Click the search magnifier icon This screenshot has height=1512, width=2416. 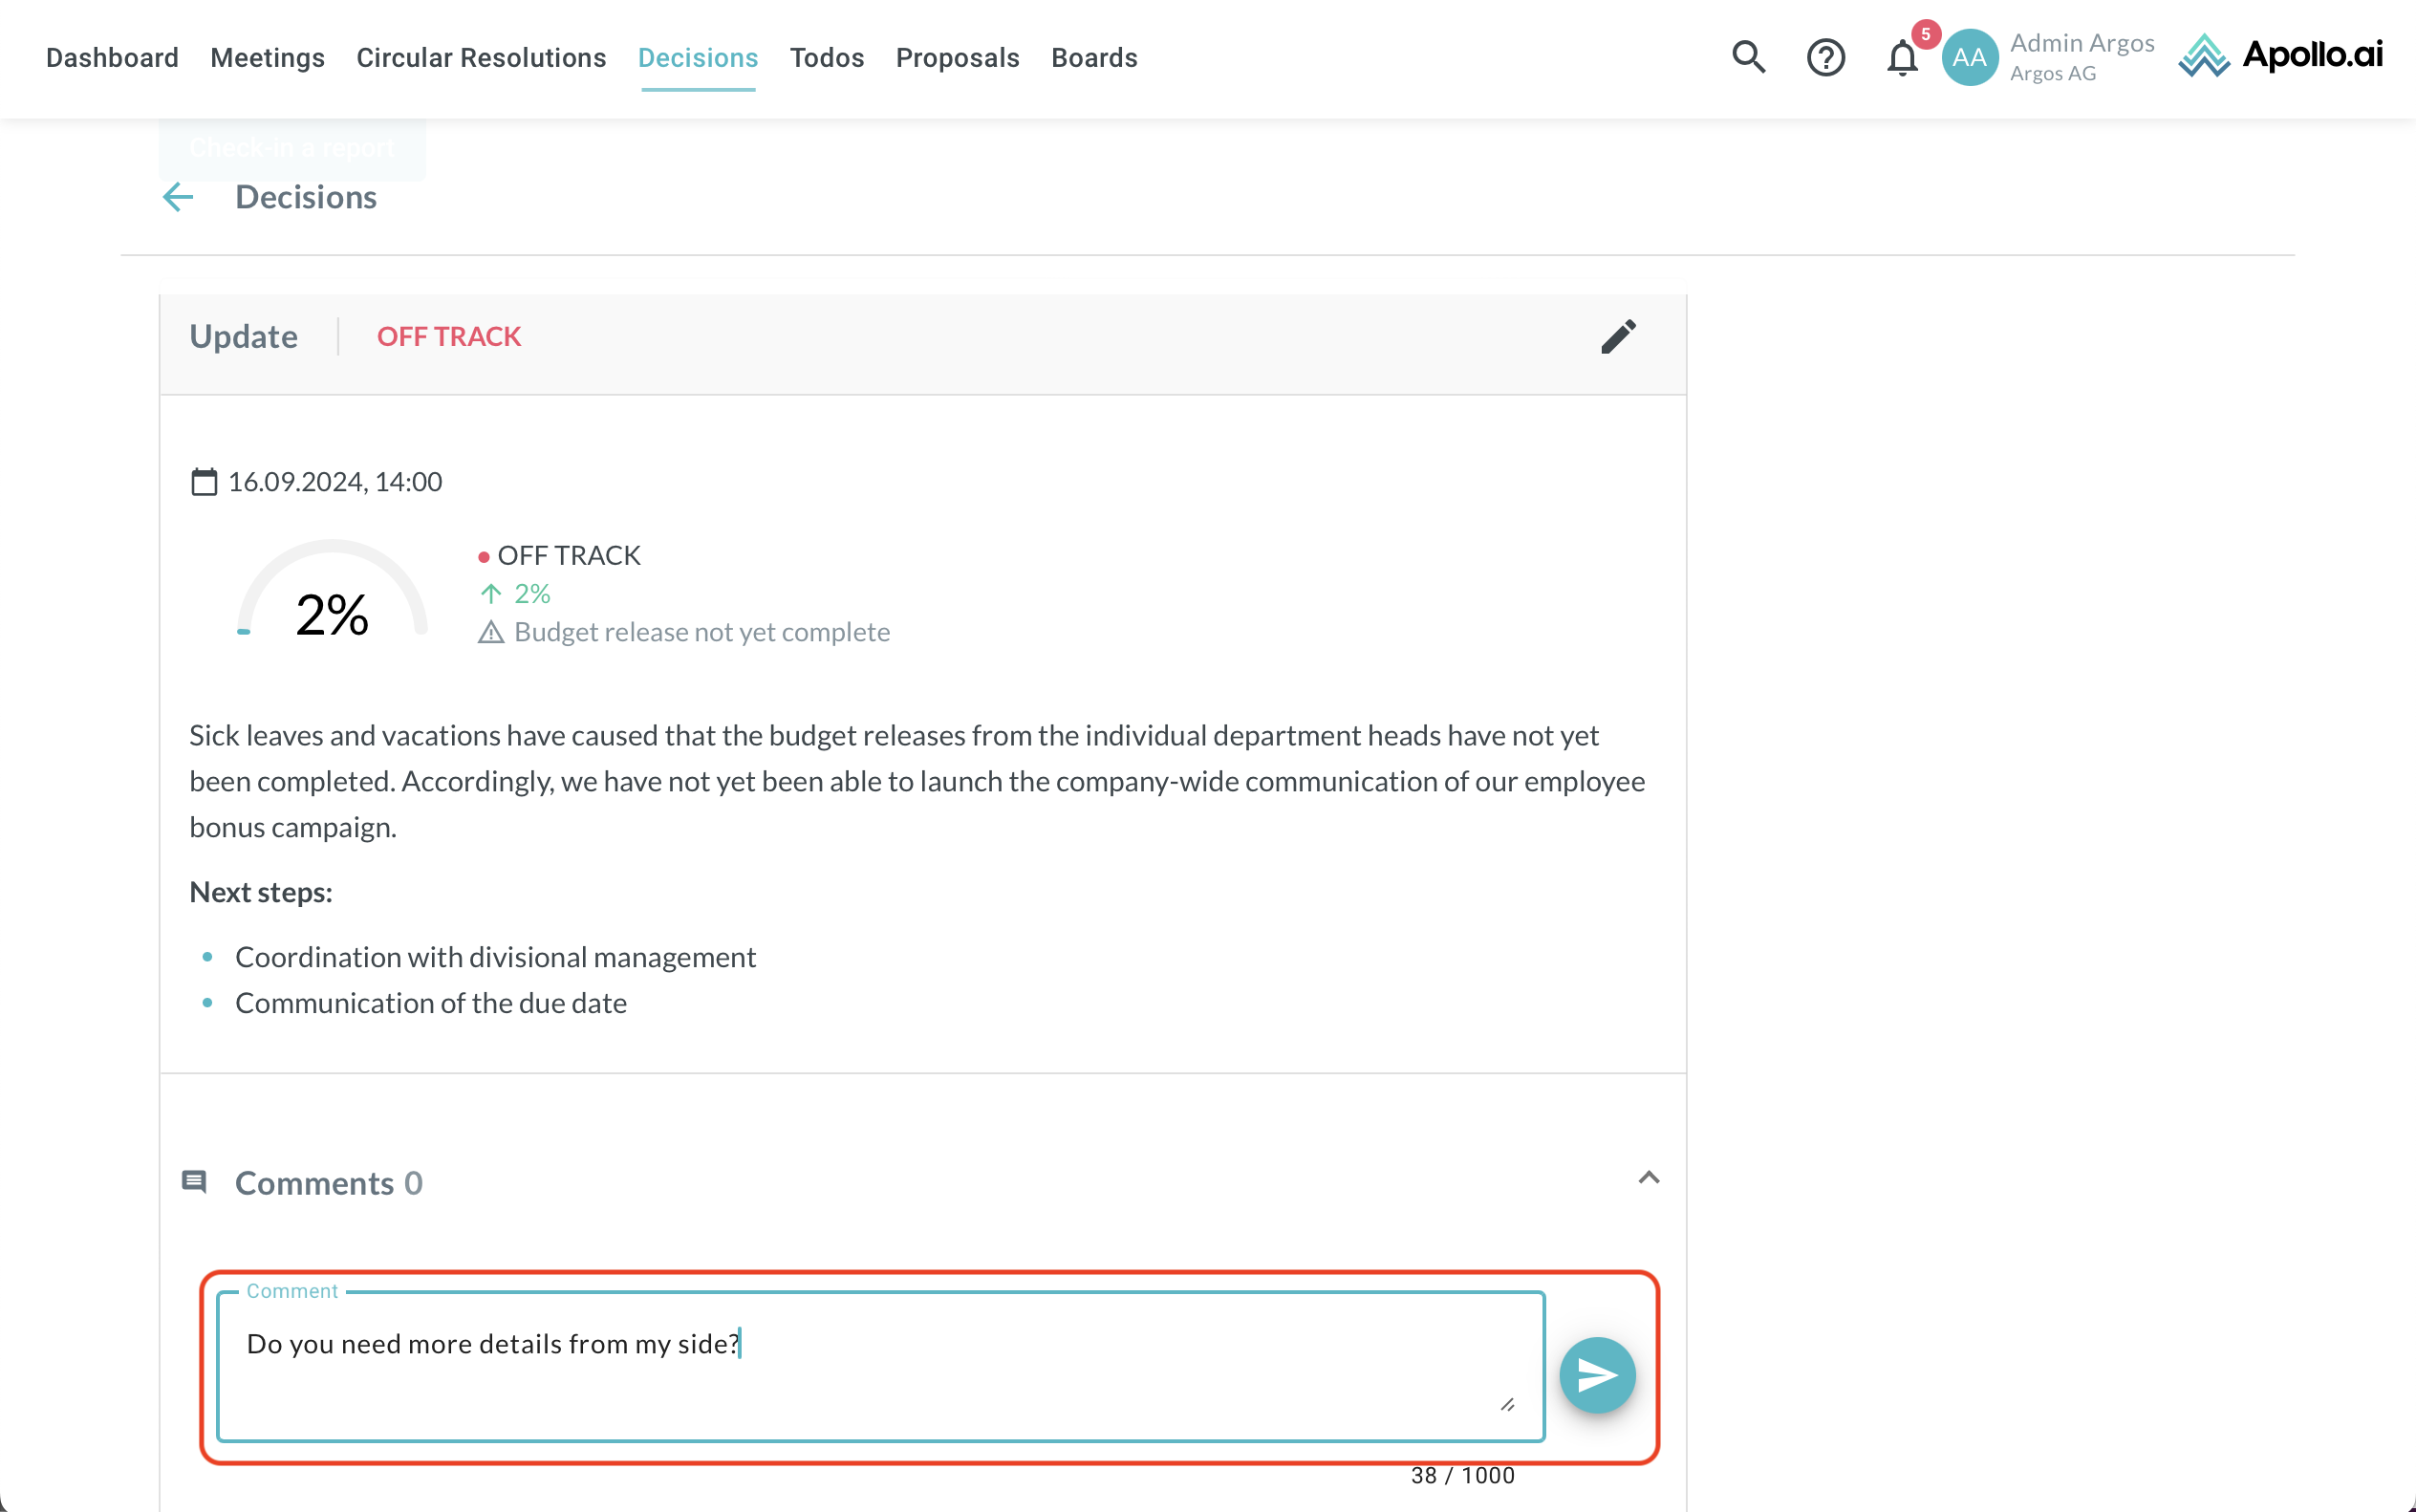point(1748,57)
